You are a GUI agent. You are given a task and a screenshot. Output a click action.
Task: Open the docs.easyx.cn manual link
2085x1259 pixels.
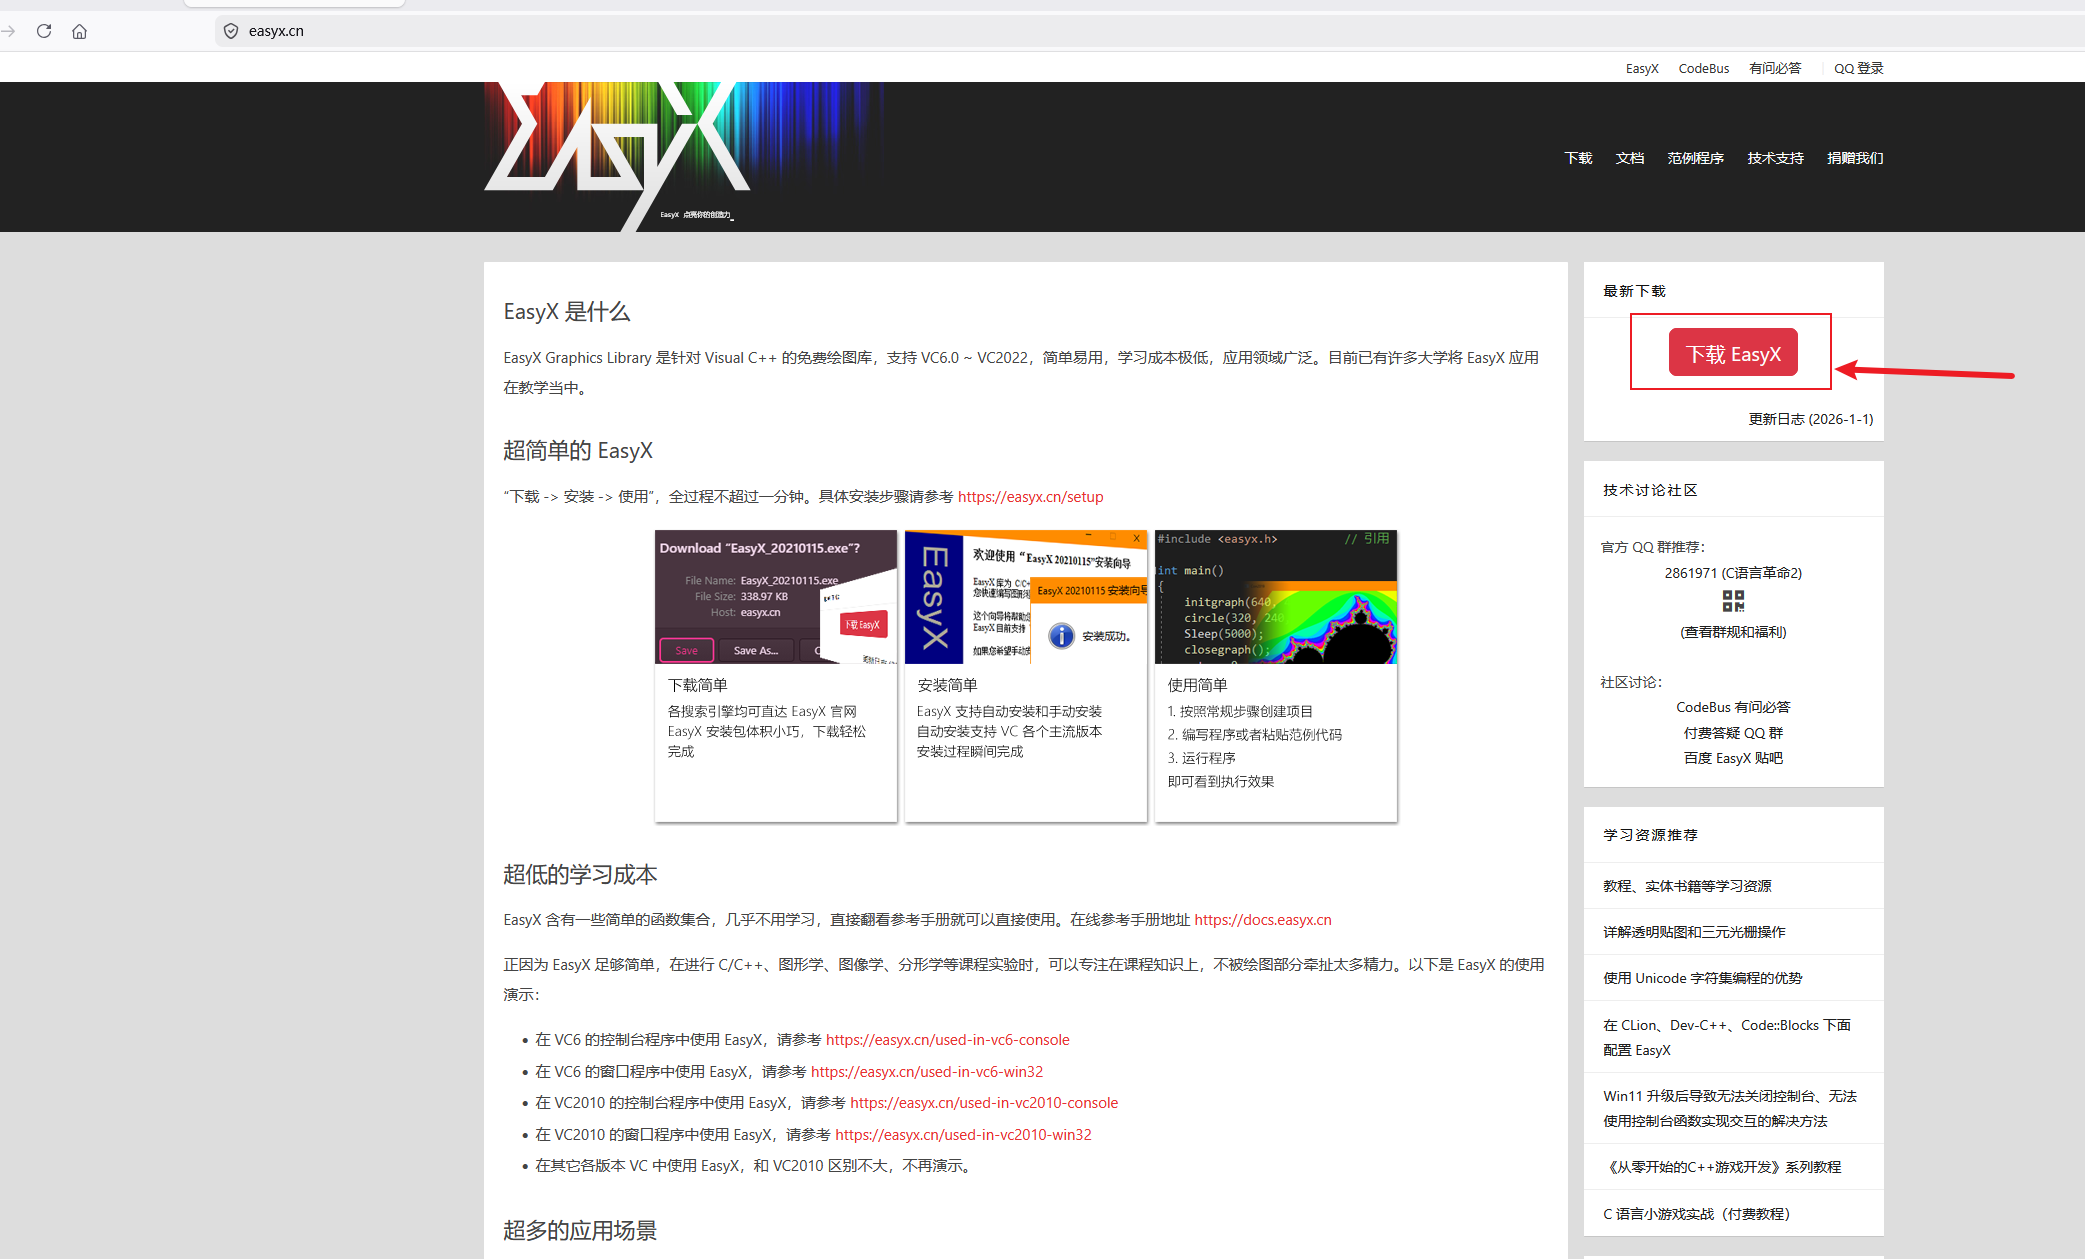(1263, 920)
